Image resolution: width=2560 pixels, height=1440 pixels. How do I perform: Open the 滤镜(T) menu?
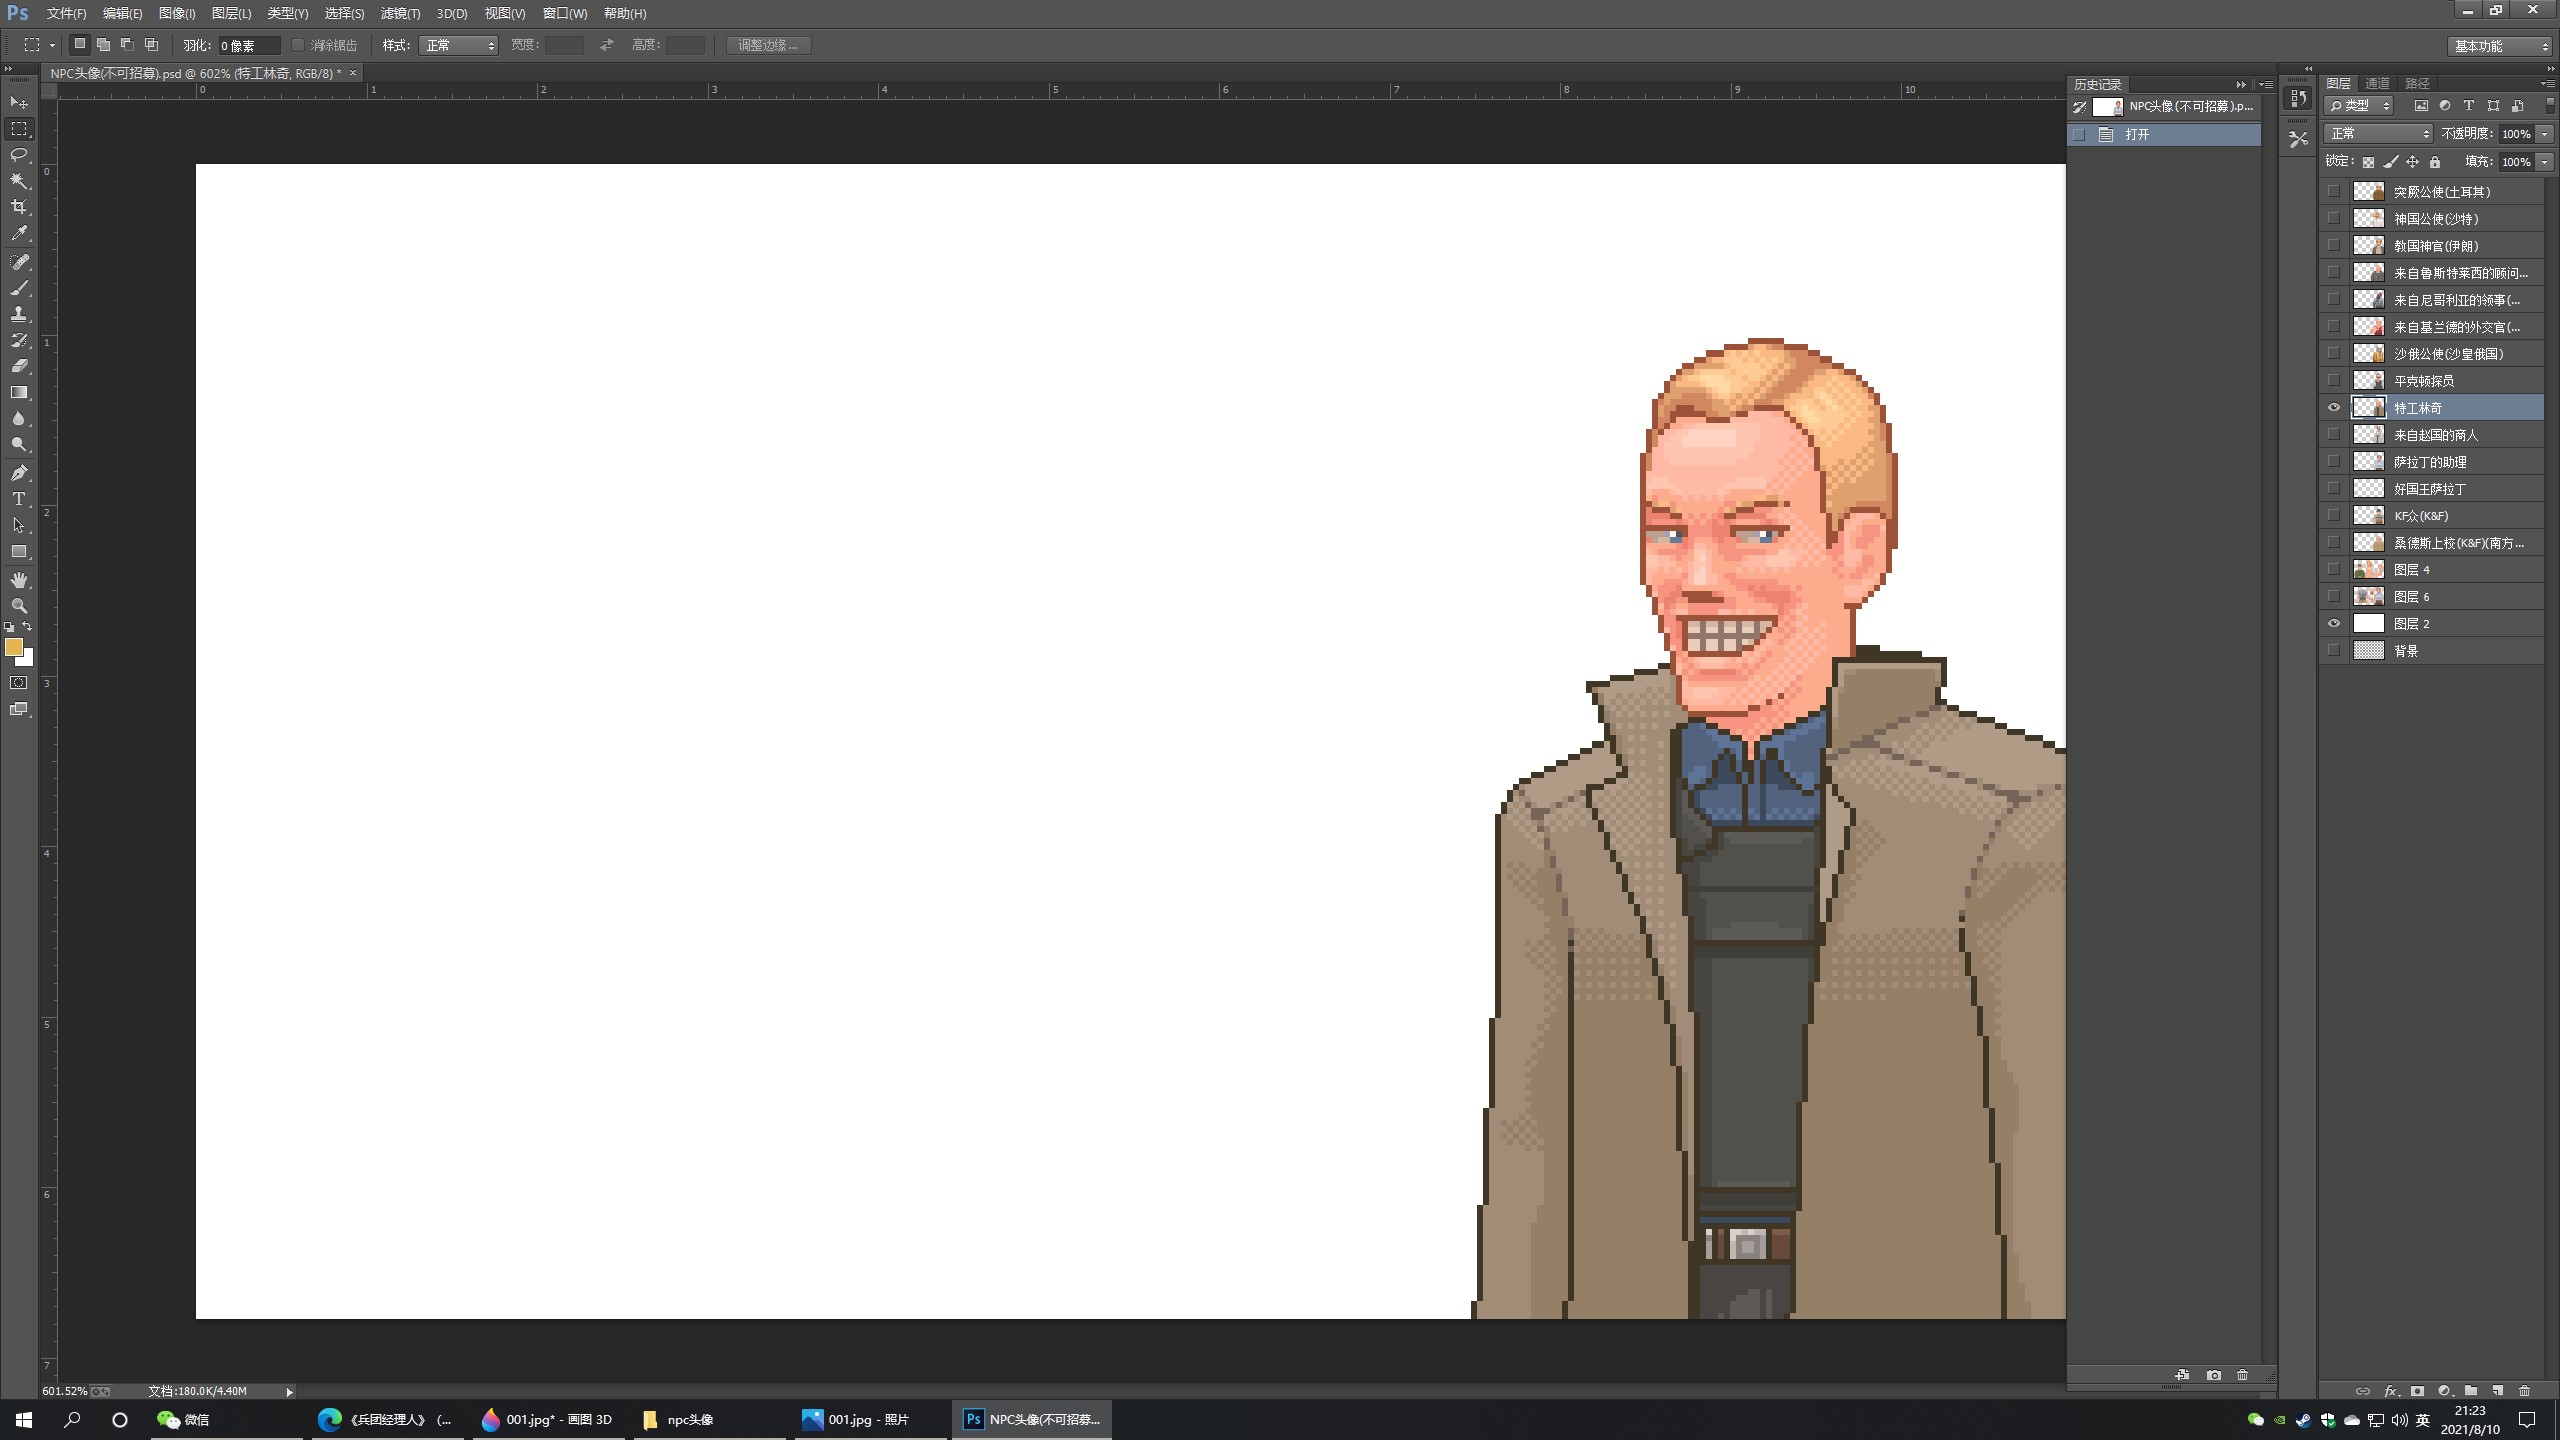pyautogui.click(x=400, y=13)
